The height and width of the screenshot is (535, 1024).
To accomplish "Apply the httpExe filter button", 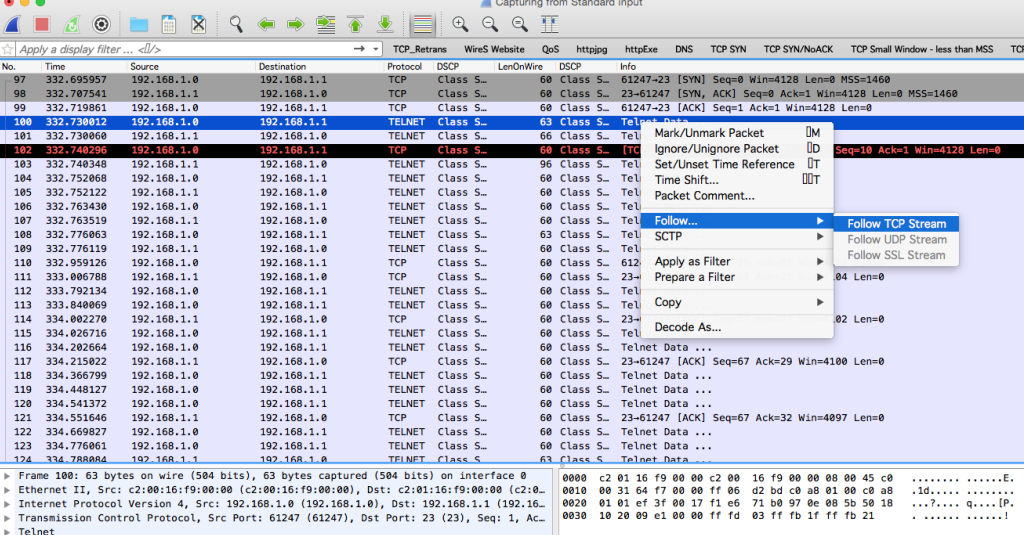I will pos(641,49).
